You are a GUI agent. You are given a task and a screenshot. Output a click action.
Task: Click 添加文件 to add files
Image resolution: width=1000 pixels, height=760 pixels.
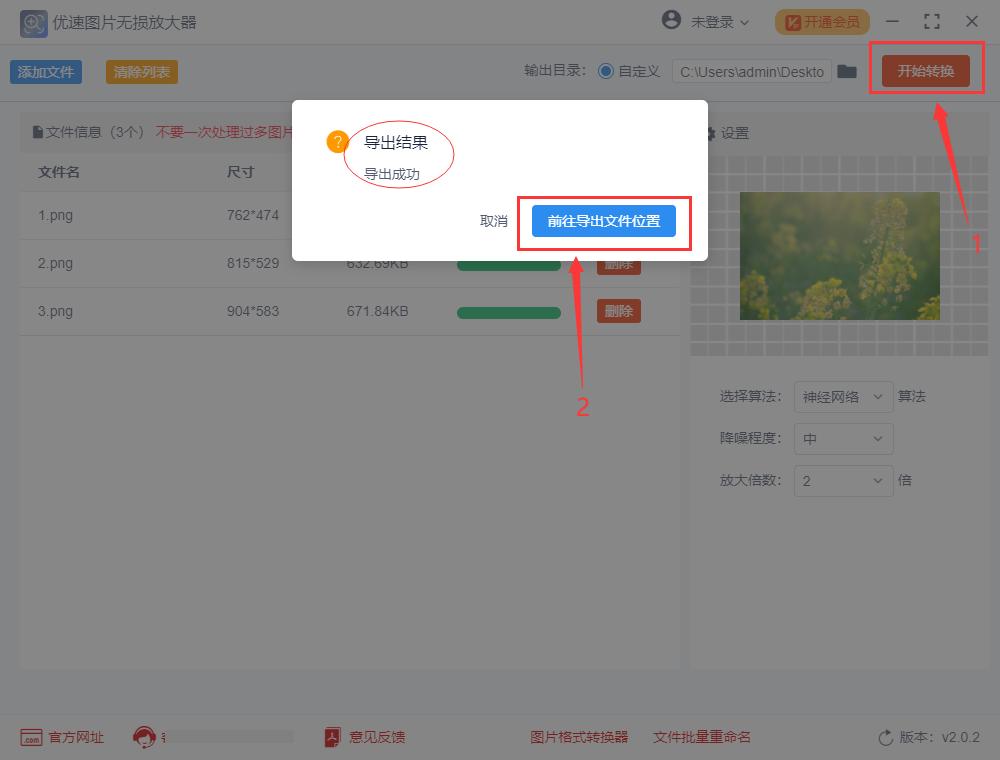(45, 71)
